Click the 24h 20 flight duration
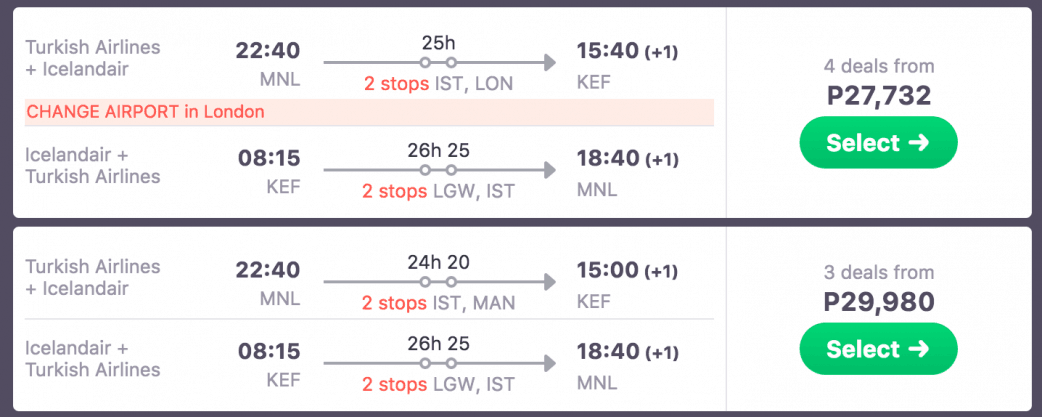Image resolution: width=1042 pixels, height=417 pixels. (x=438, y=264)
